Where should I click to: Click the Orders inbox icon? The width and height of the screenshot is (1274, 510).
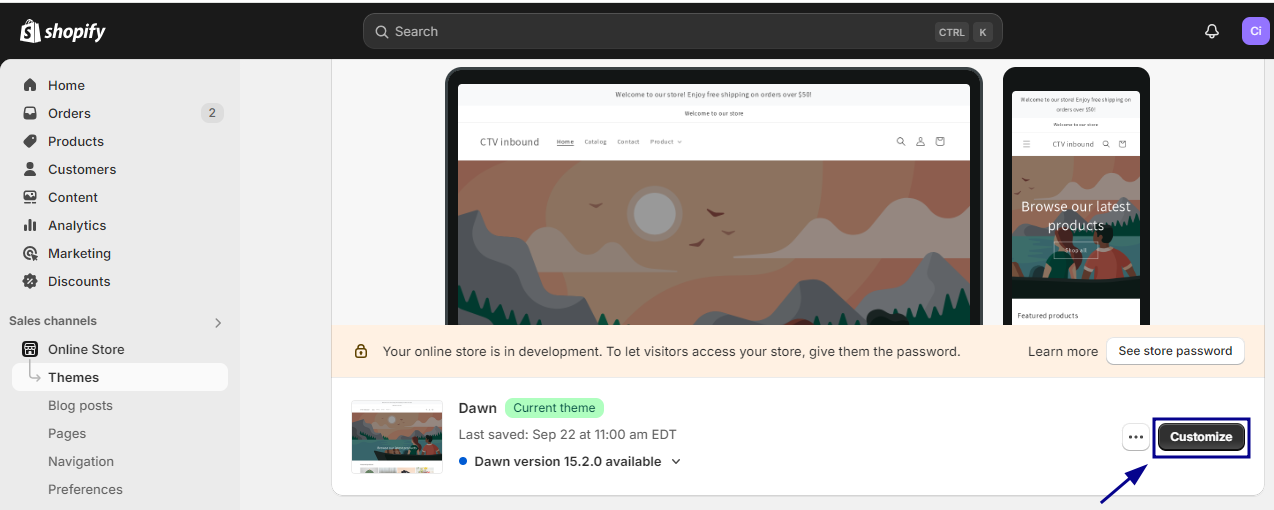(x=30, y=113)
